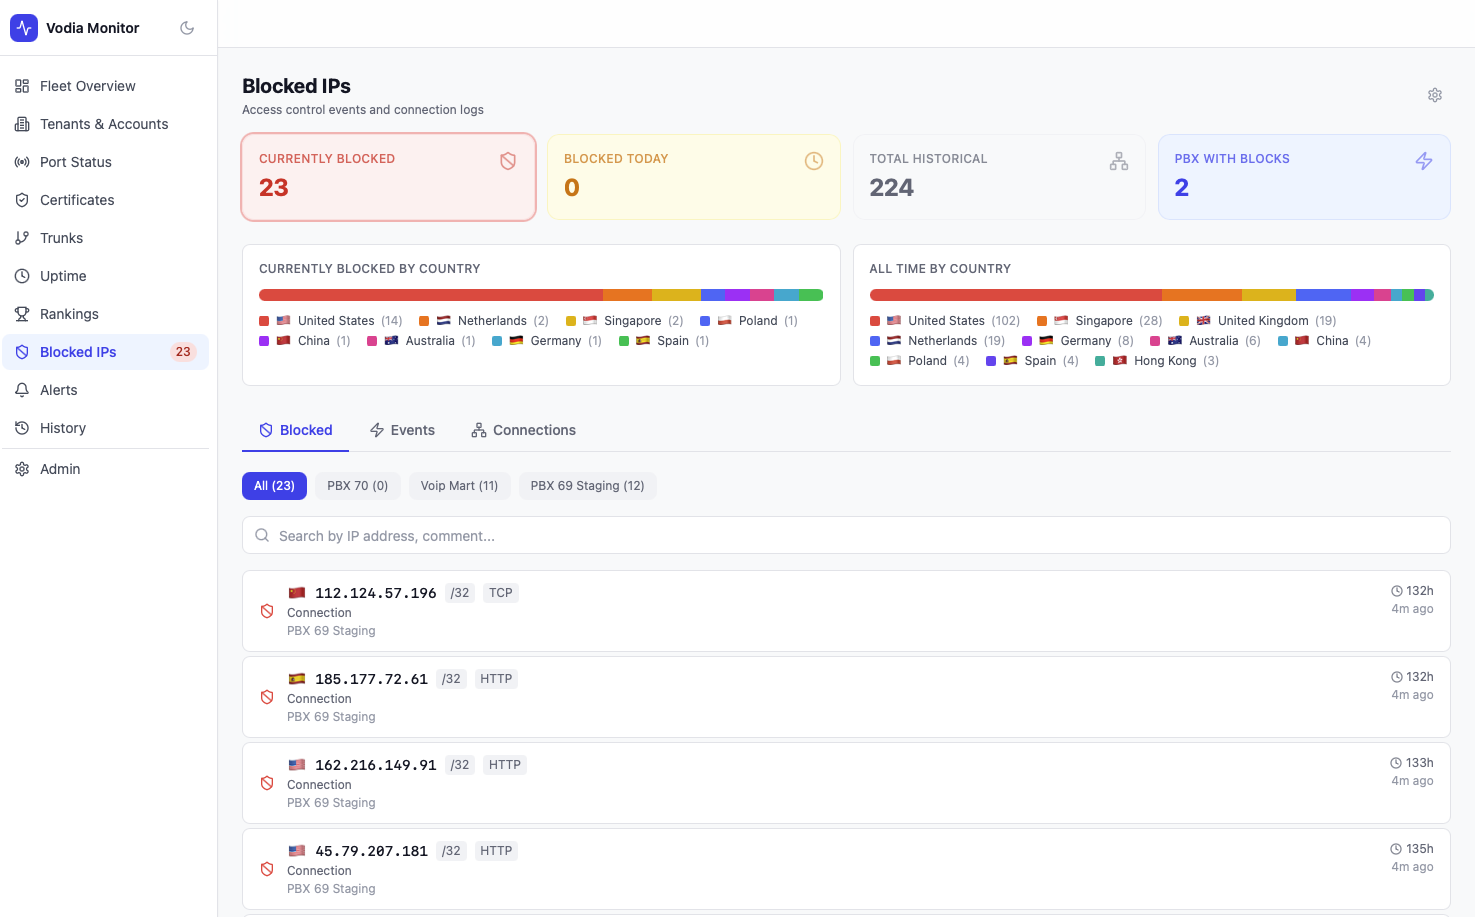Open Fleet Overview from sidebar
The height and width of the screenshot is (917, 1475).
tap(88, 86)
